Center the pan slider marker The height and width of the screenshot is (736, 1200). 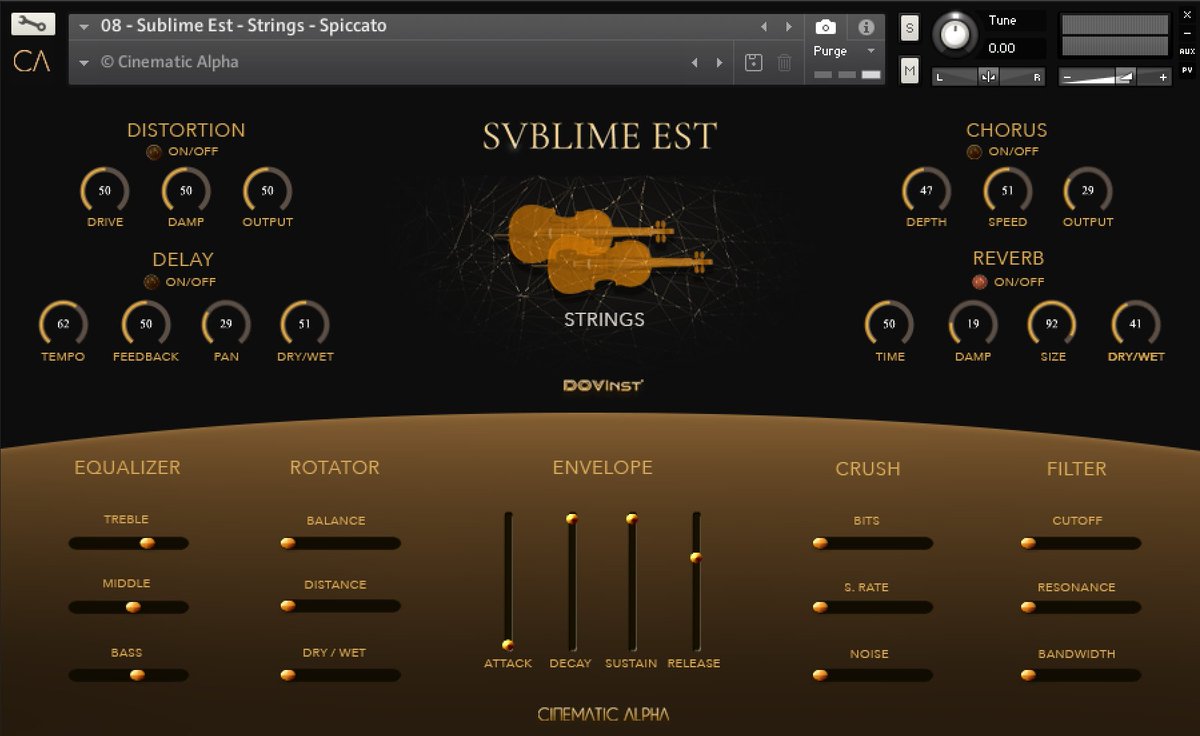(988, 77)
